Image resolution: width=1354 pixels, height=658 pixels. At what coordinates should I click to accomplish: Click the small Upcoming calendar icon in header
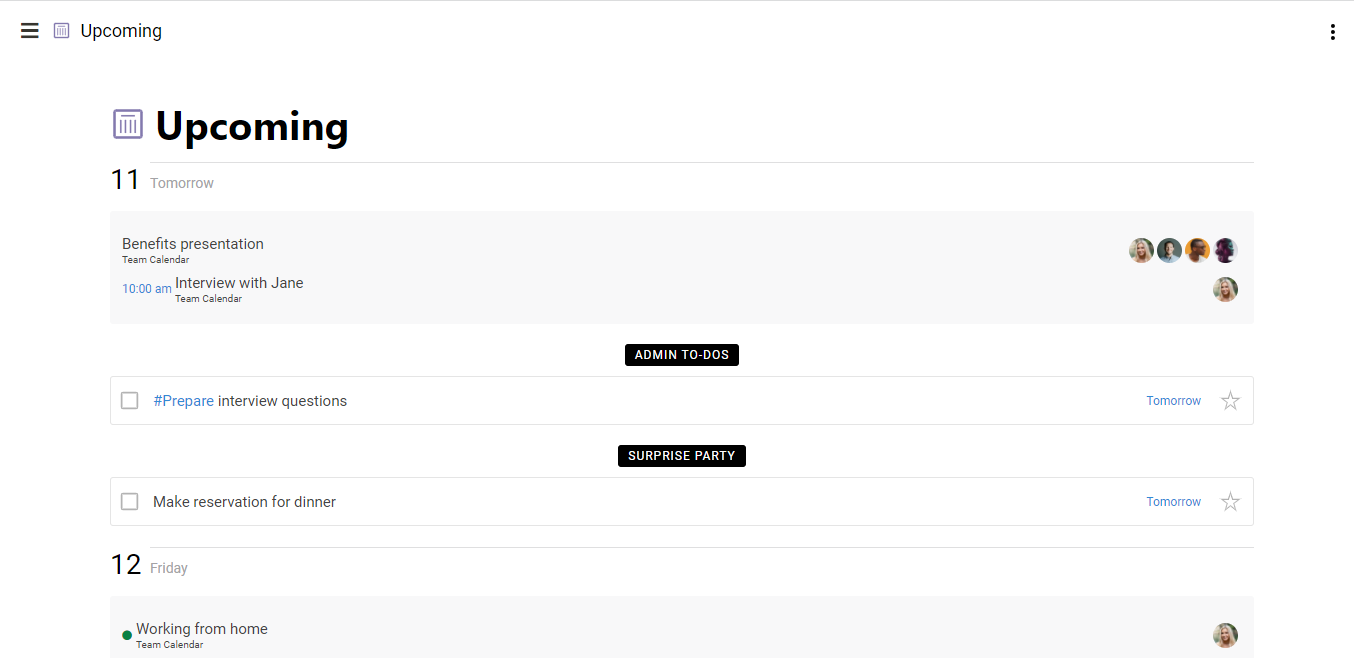tap(62, 31)
